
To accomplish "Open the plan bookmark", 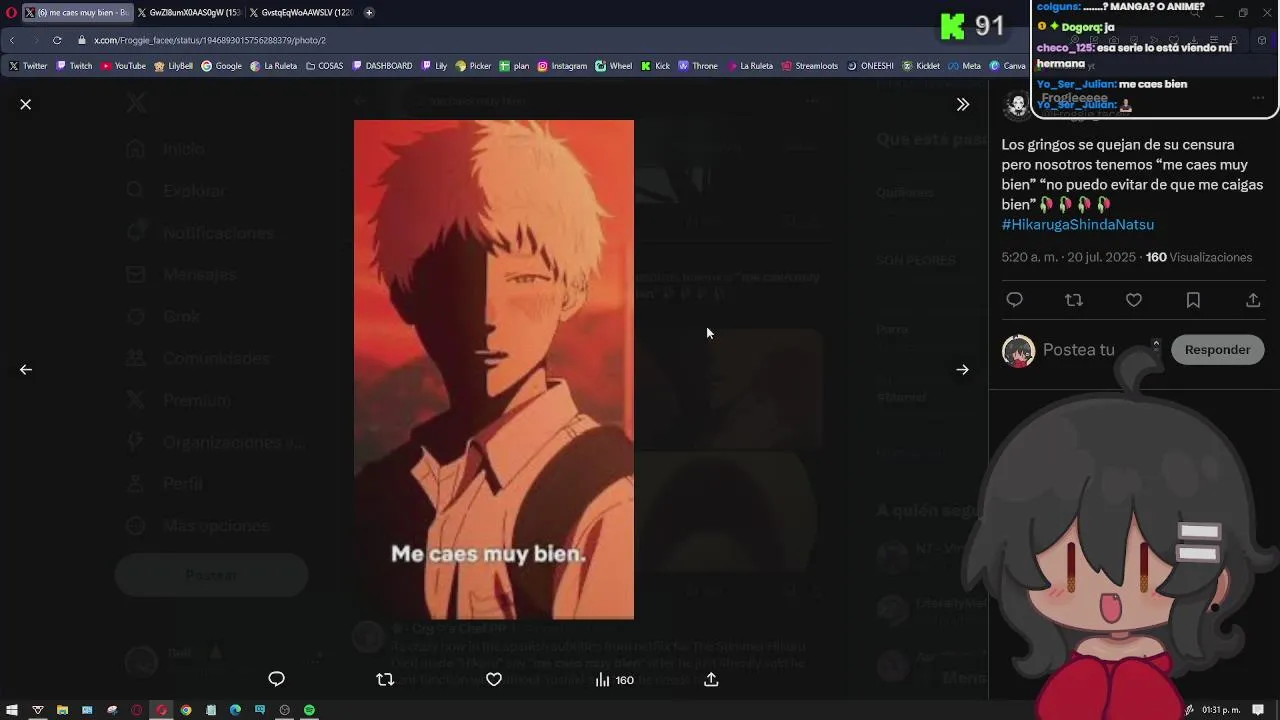I will [514, 66].
